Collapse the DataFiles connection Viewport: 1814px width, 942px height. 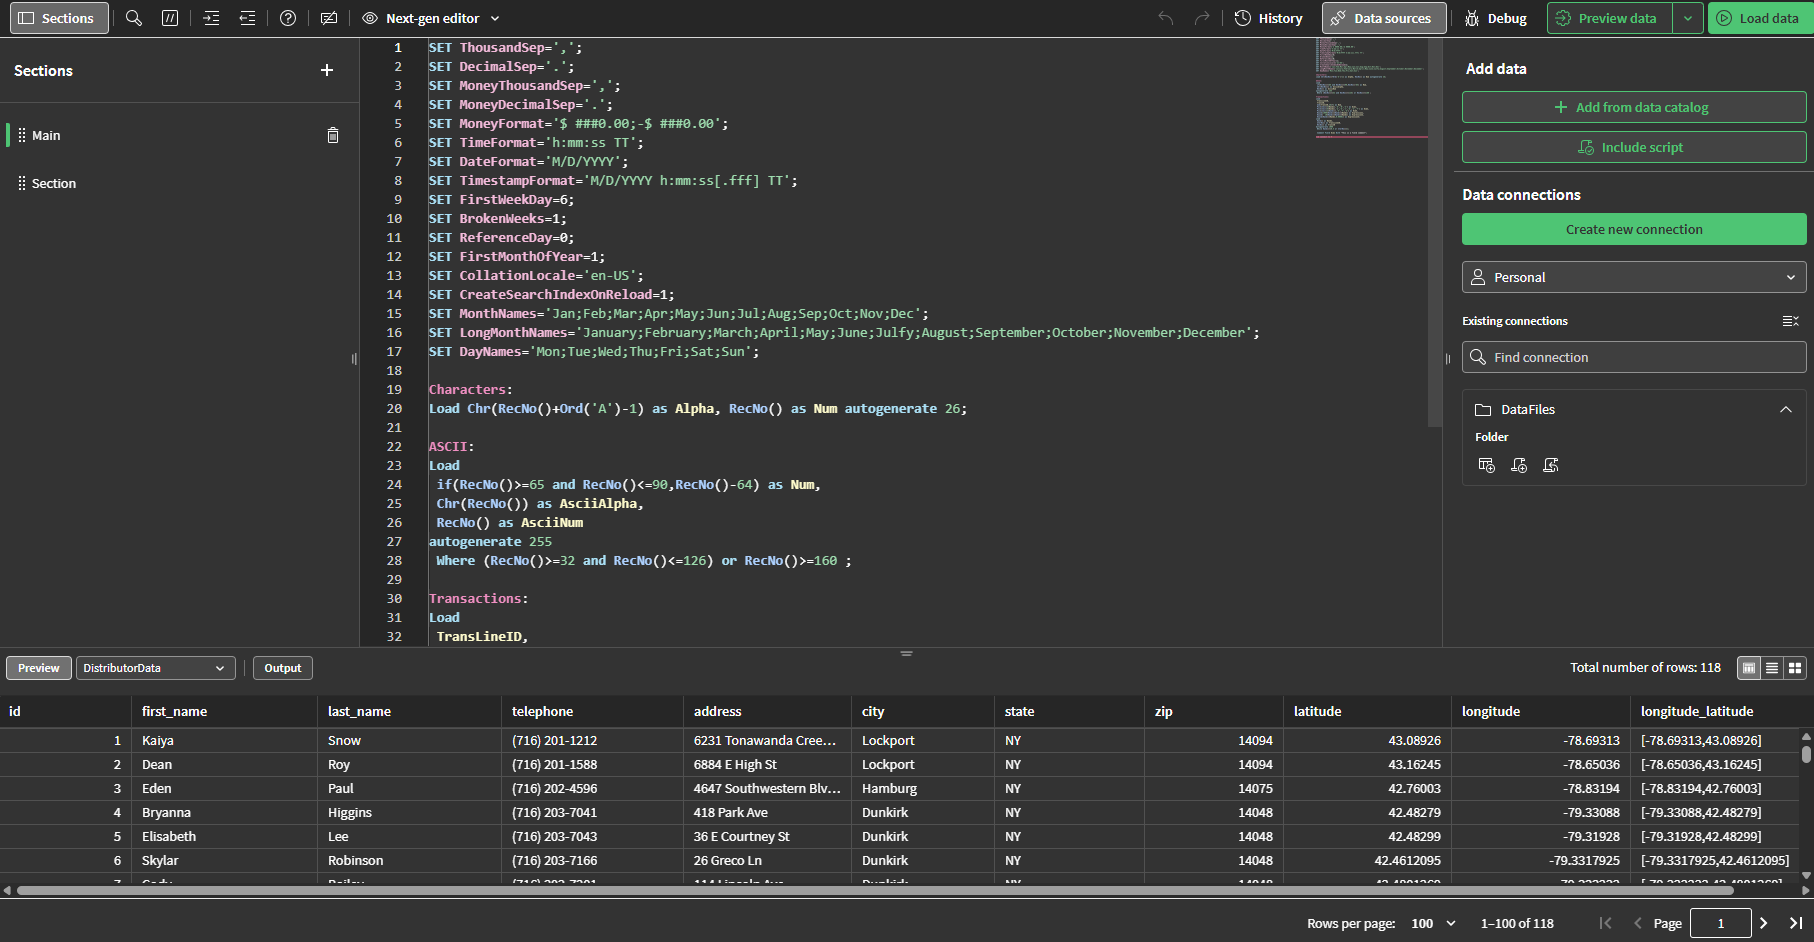pyautogui.click(x=1786, y=409)
